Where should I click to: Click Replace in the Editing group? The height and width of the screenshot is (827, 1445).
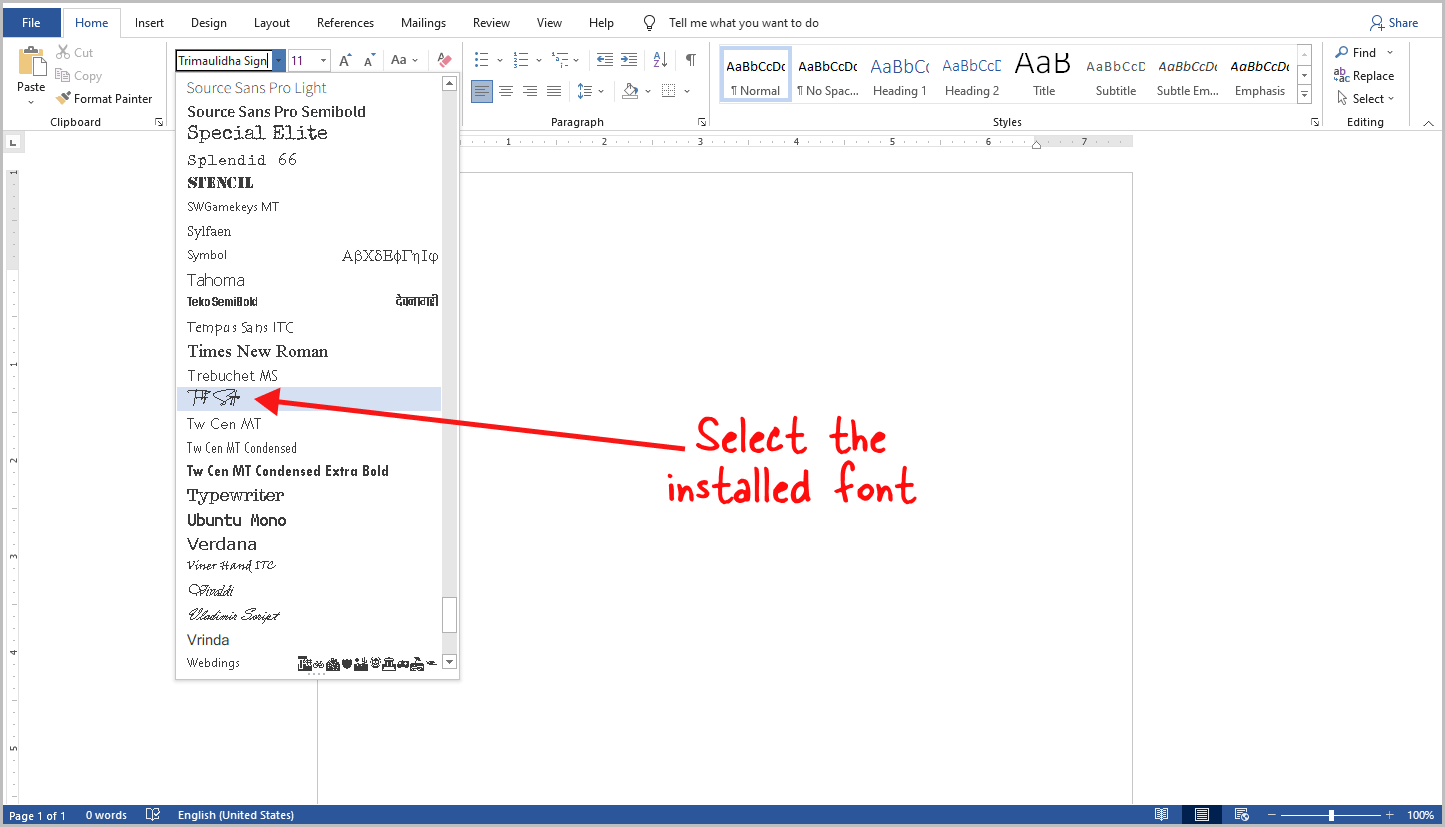pyautogui.click(x=1371, y=75)
